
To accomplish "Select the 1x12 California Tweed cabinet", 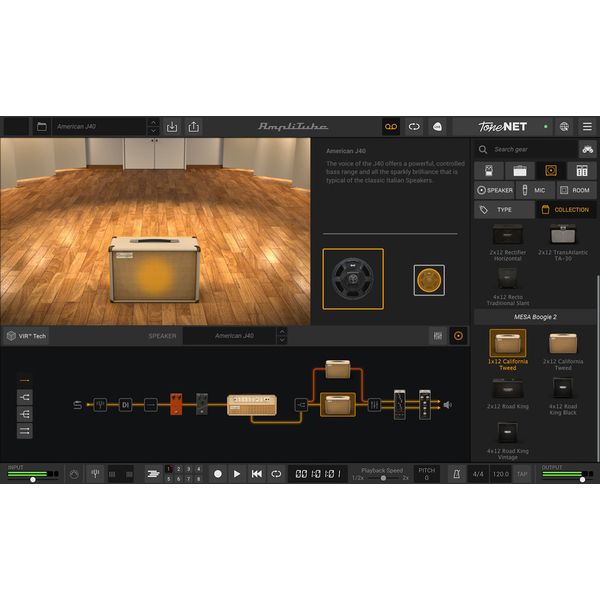I will coord(508,350).
